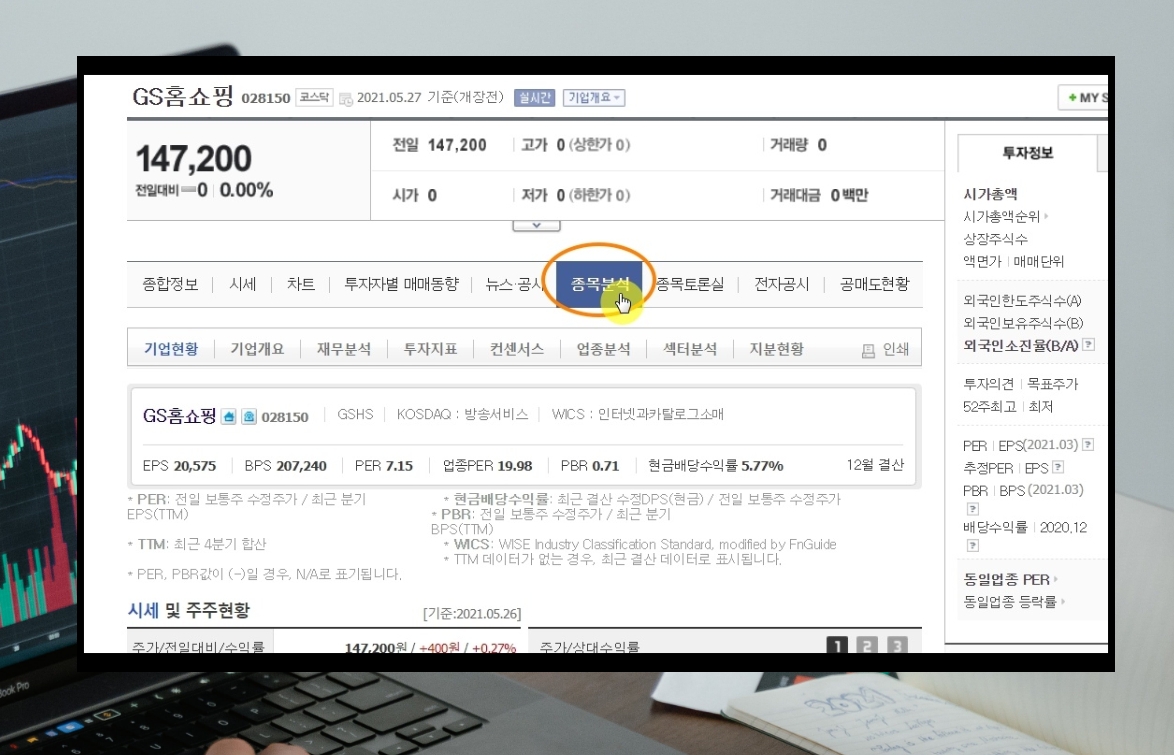Open help icon for 외국인소진율(B/A)
1174x755 pixels.
1089,345
